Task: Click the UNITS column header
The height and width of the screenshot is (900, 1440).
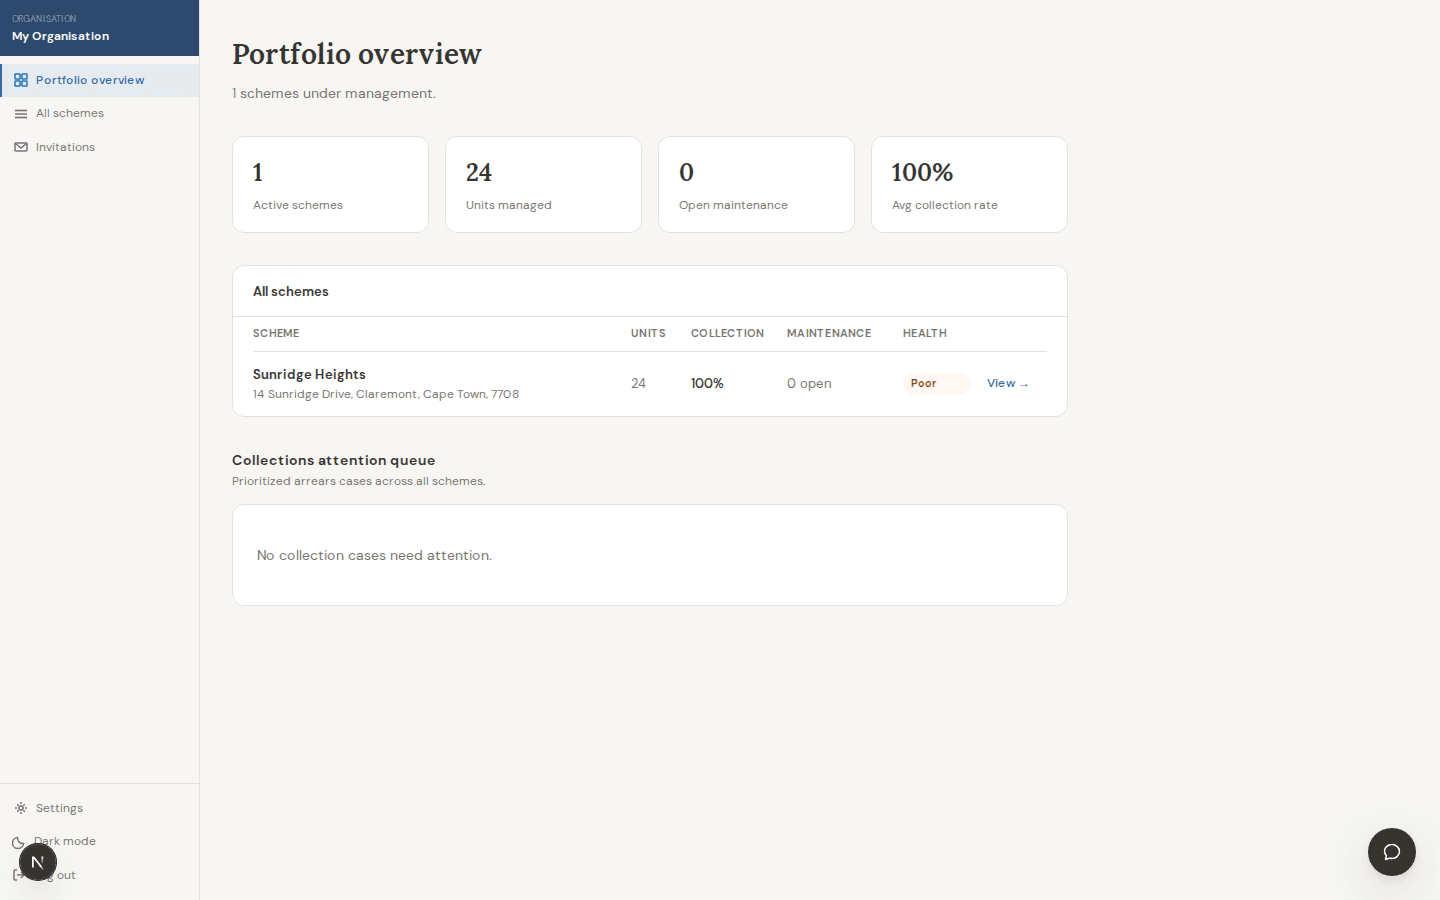Action: coord(648,333)
